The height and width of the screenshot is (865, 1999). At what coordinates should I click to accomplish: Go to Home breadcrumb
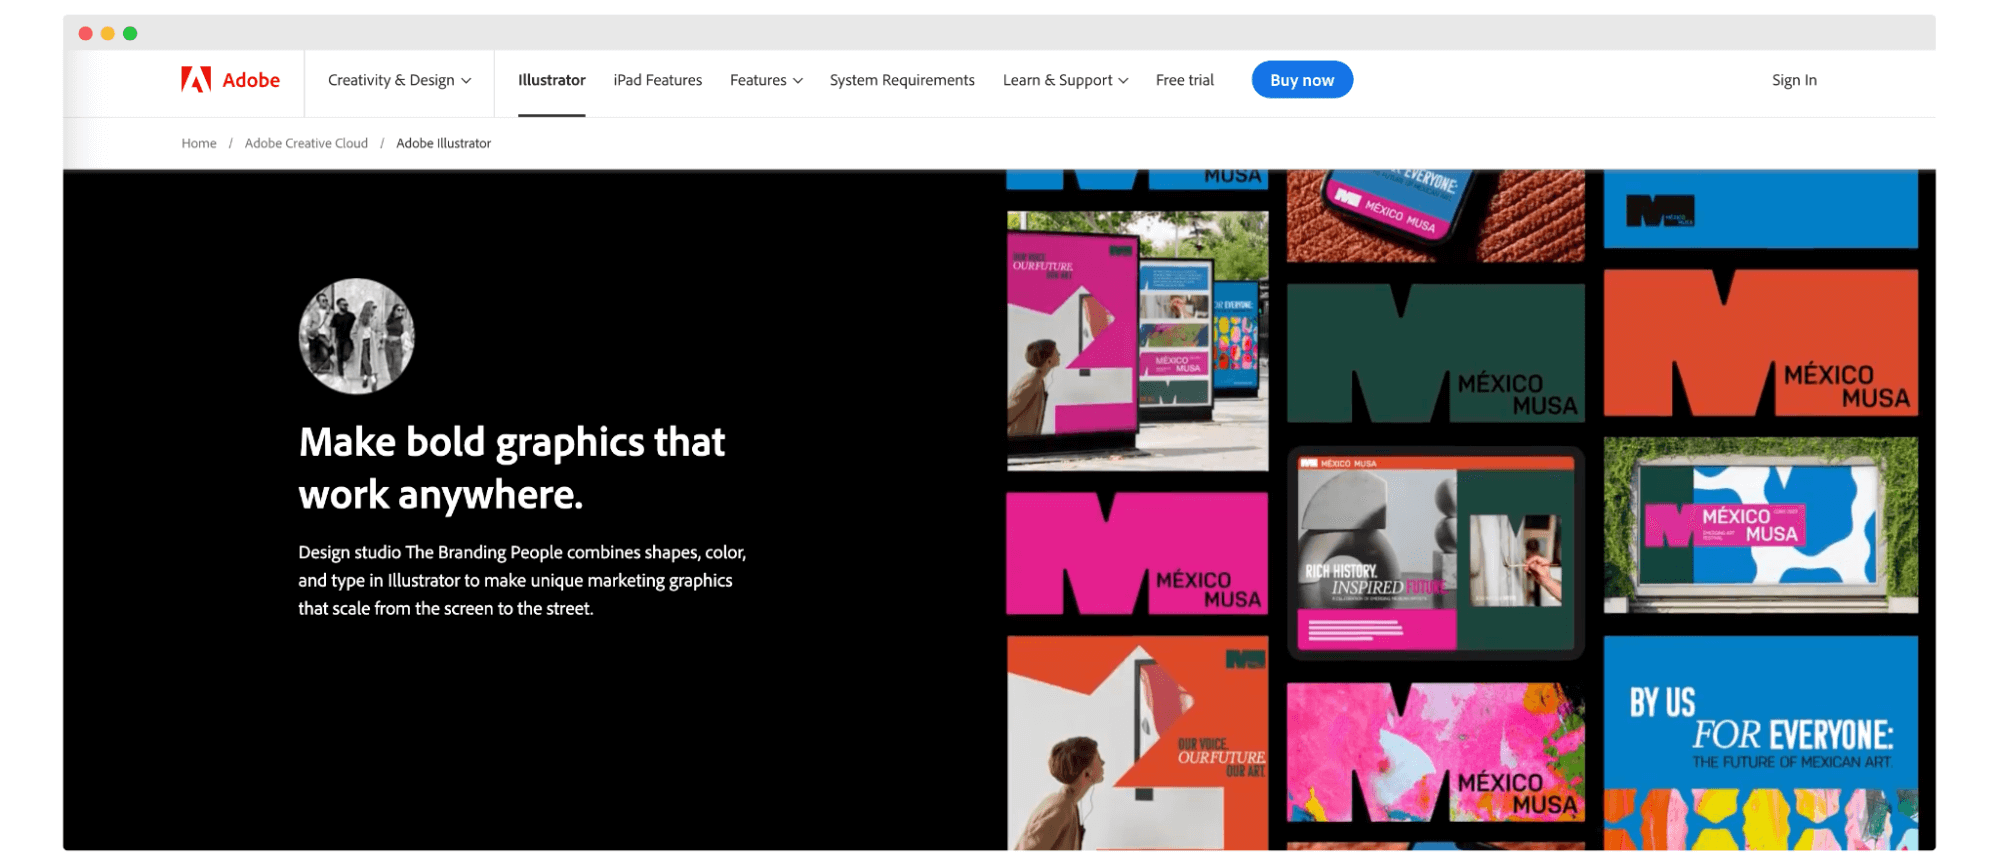199,143
